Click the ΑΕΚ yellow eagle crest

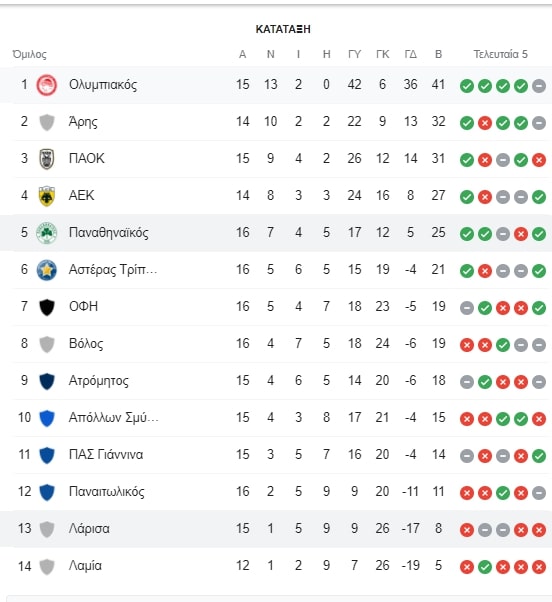[46, 196]
